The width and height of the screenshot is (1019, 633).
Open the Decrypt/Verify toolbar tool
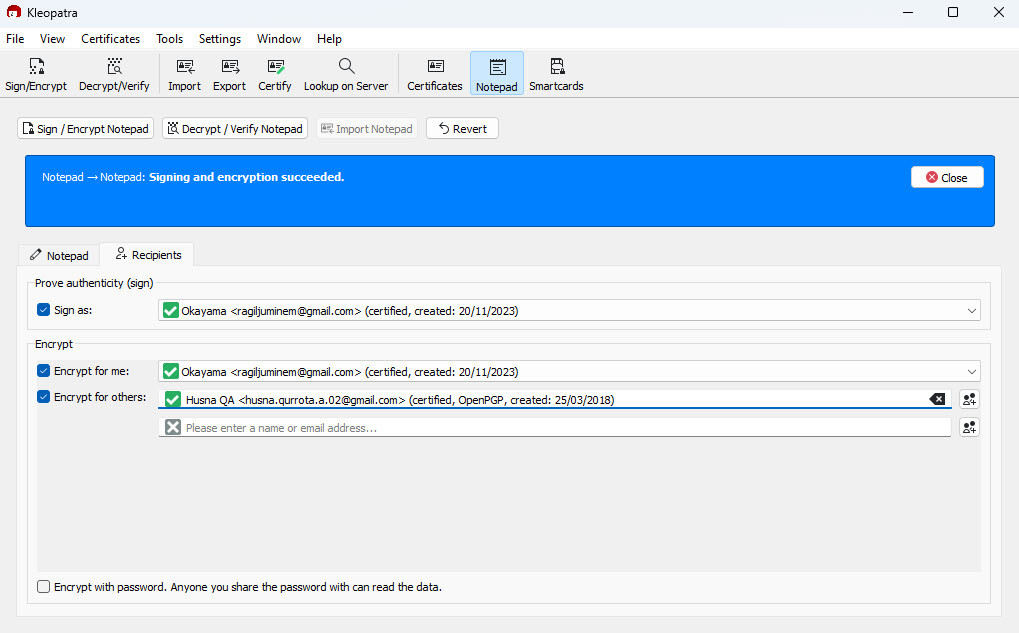pyautogui.click(x=114, y=74)
